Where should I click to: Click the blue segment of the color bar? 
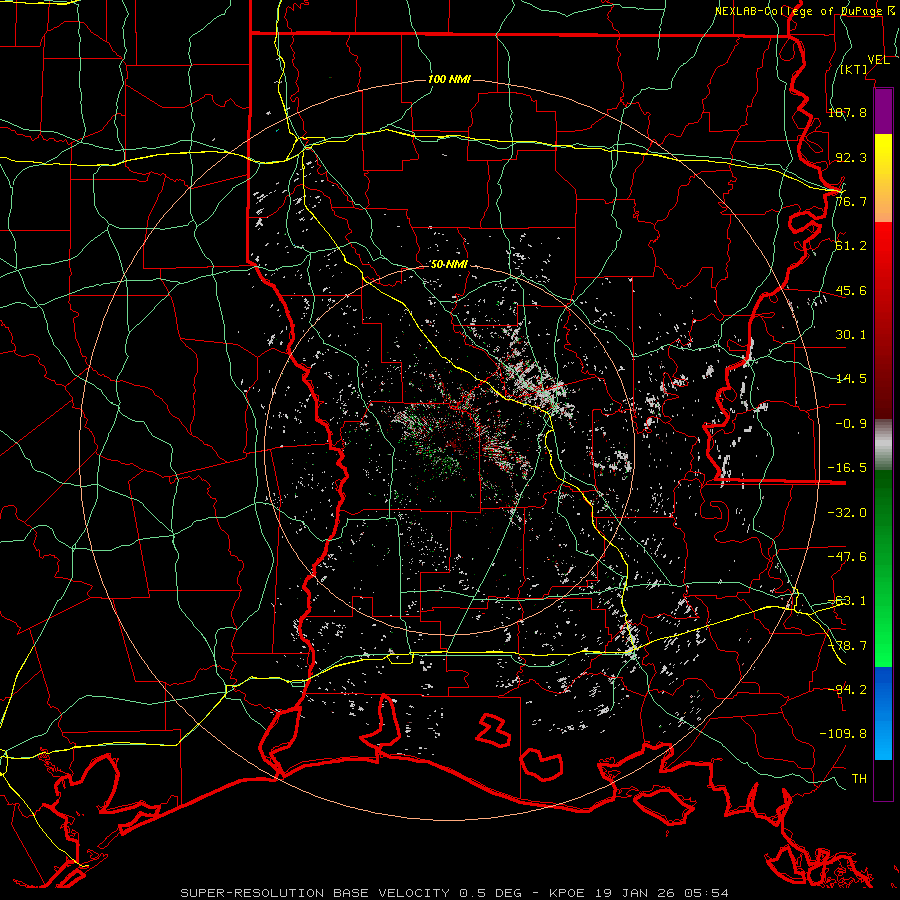tap(883, 713)
